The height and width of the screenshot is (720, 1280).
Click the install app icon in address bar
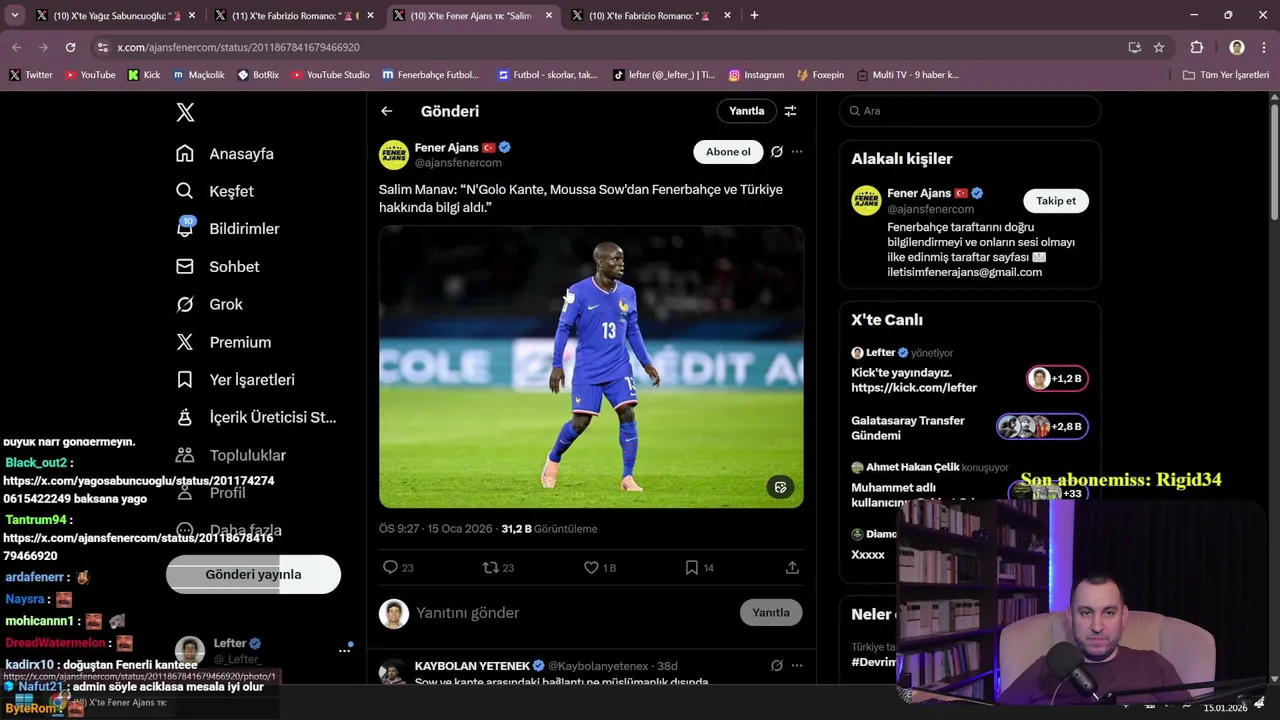[x=1135, y=47]
